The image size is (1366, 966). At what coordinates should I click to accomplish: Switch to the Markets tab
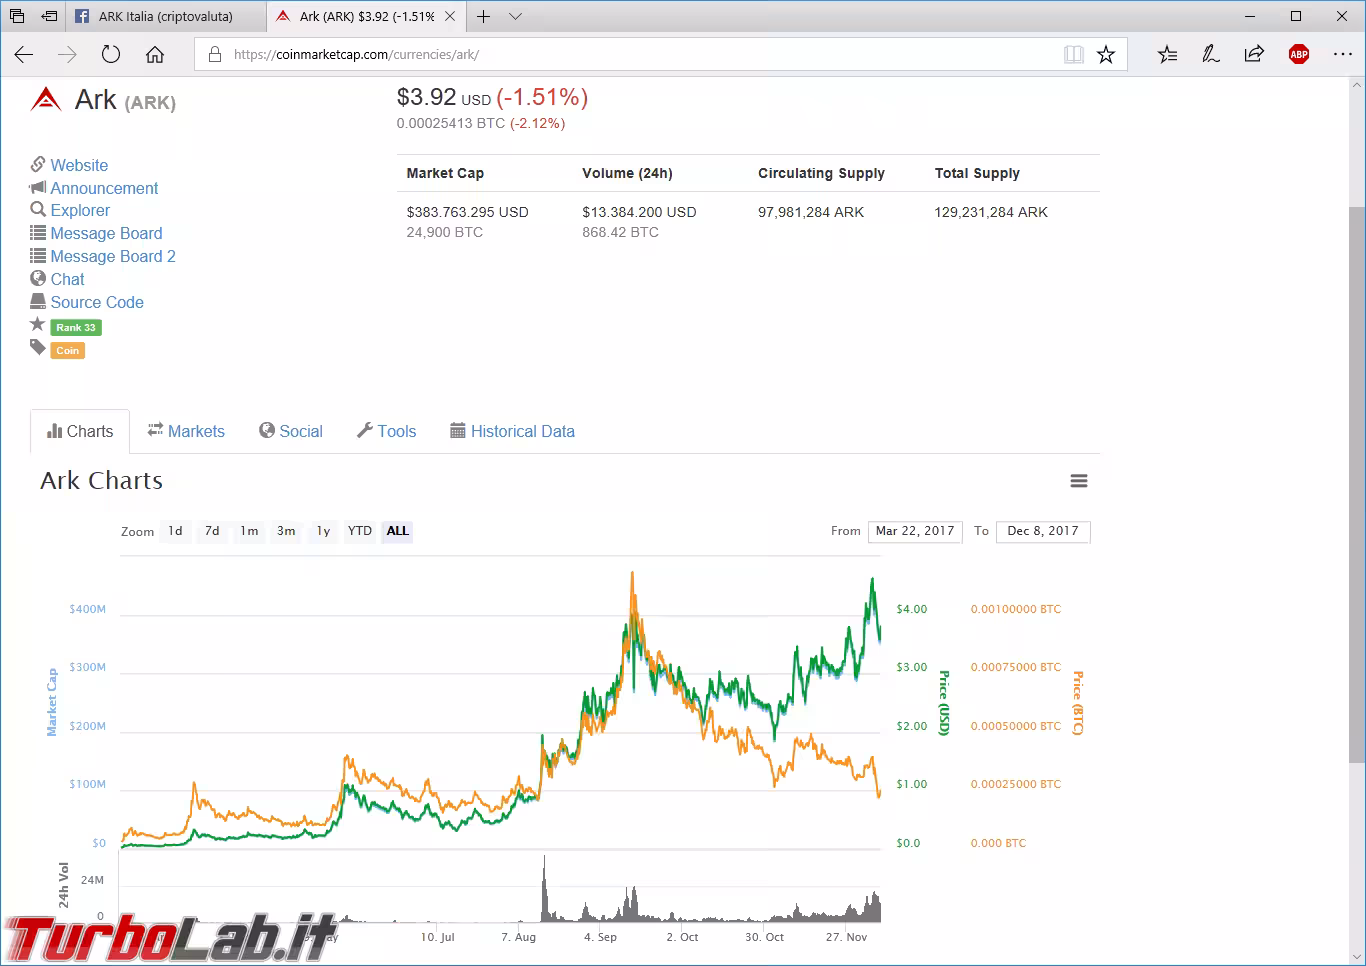(186, 431)
